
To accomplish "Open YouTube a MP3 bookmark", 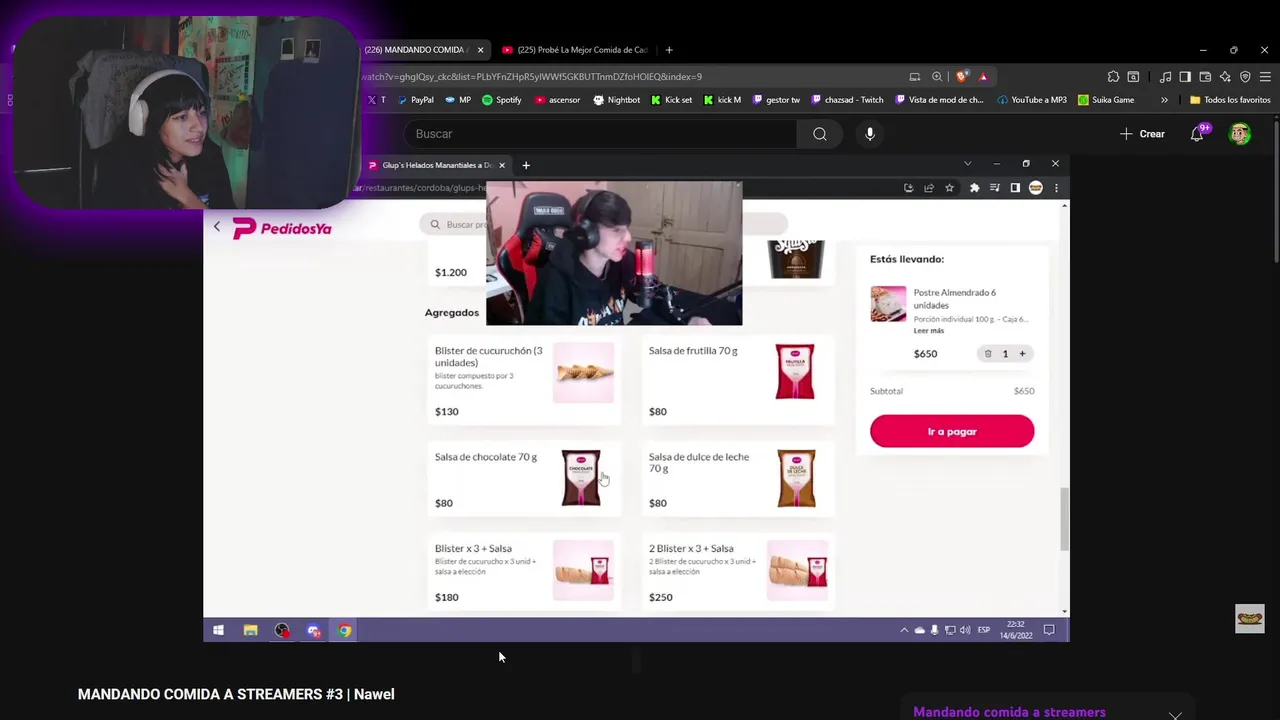I will click(x=1032, y=100).
